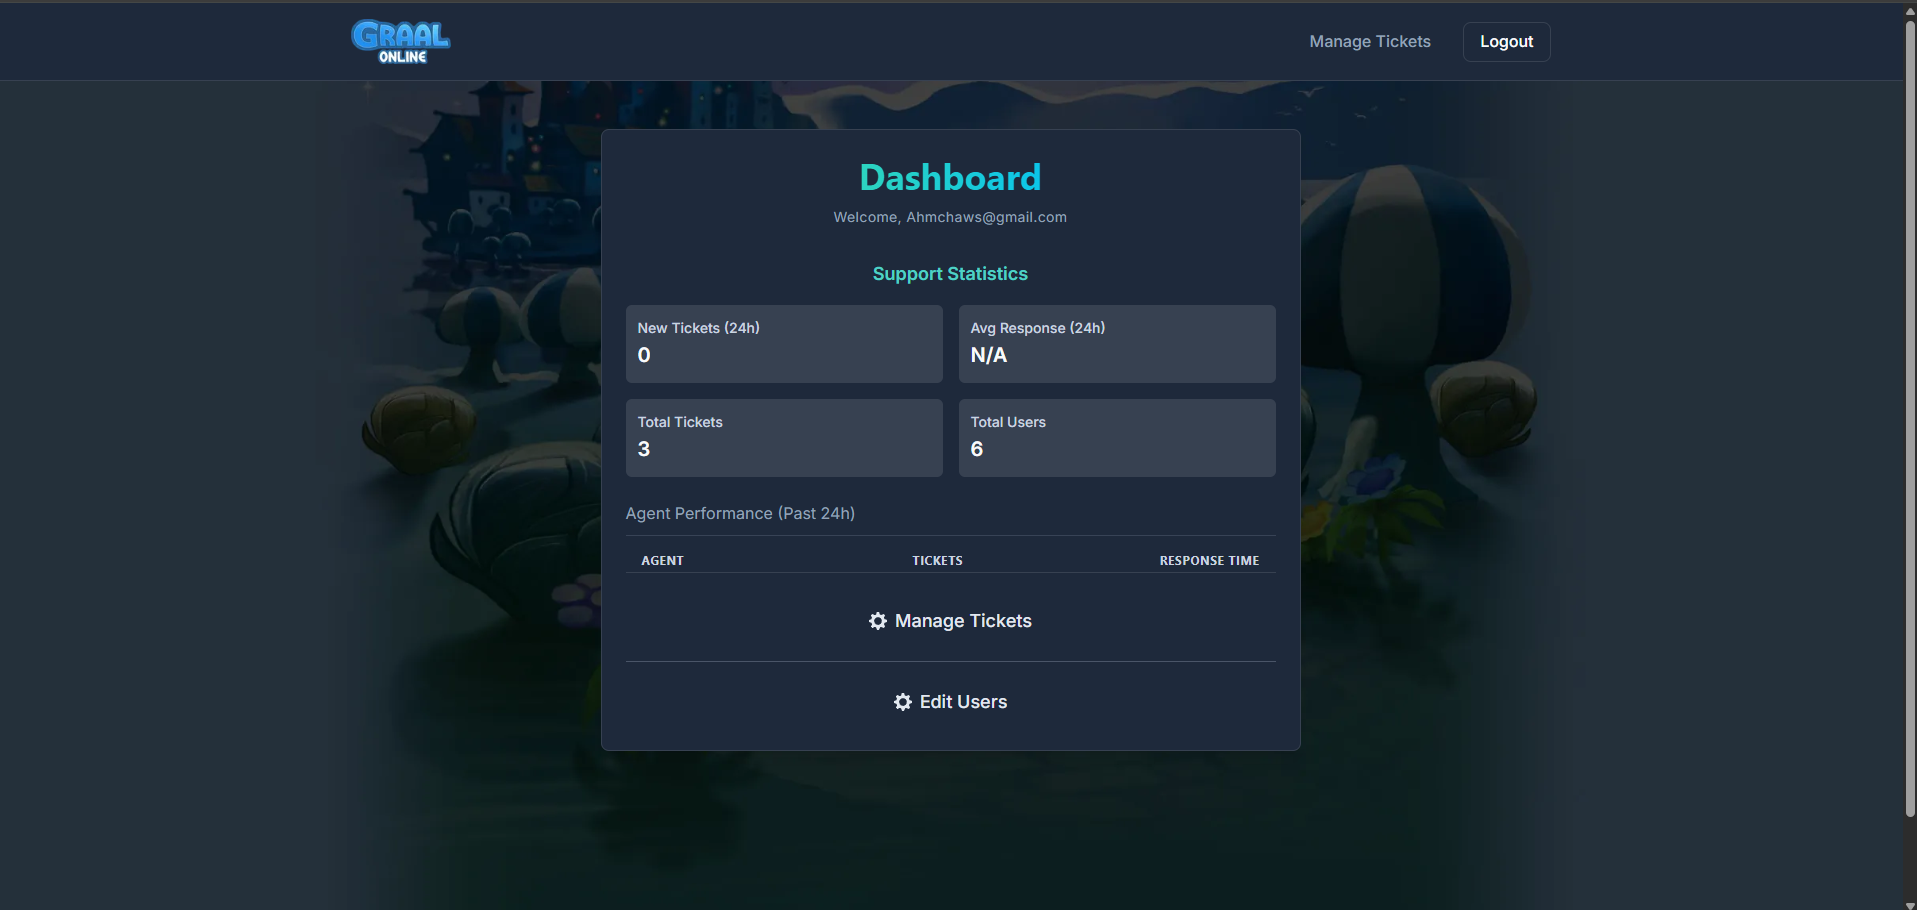Click the TICKETS column header
Image resolution: width=1917 pixels, height=910 pixels.
937,561
